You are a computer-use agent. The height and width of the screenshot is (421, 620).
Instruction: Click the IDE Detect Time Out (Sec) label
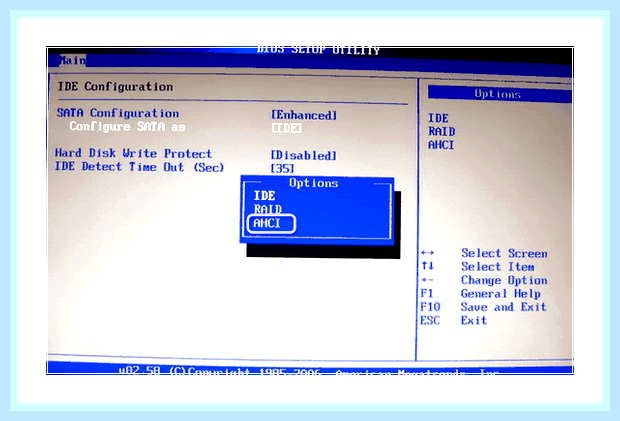point(139,167)
